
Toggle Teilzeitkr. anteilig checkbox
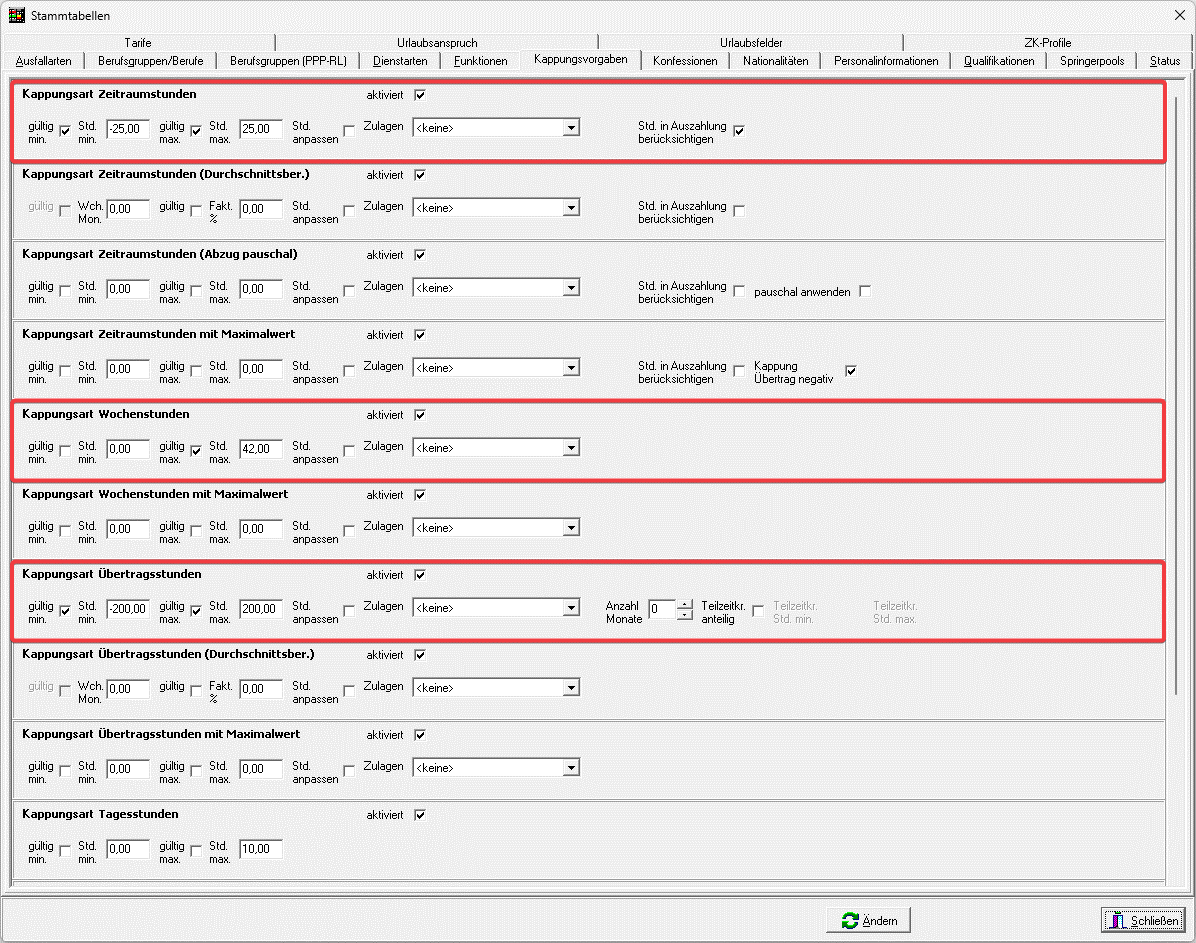tap(758, 611)
